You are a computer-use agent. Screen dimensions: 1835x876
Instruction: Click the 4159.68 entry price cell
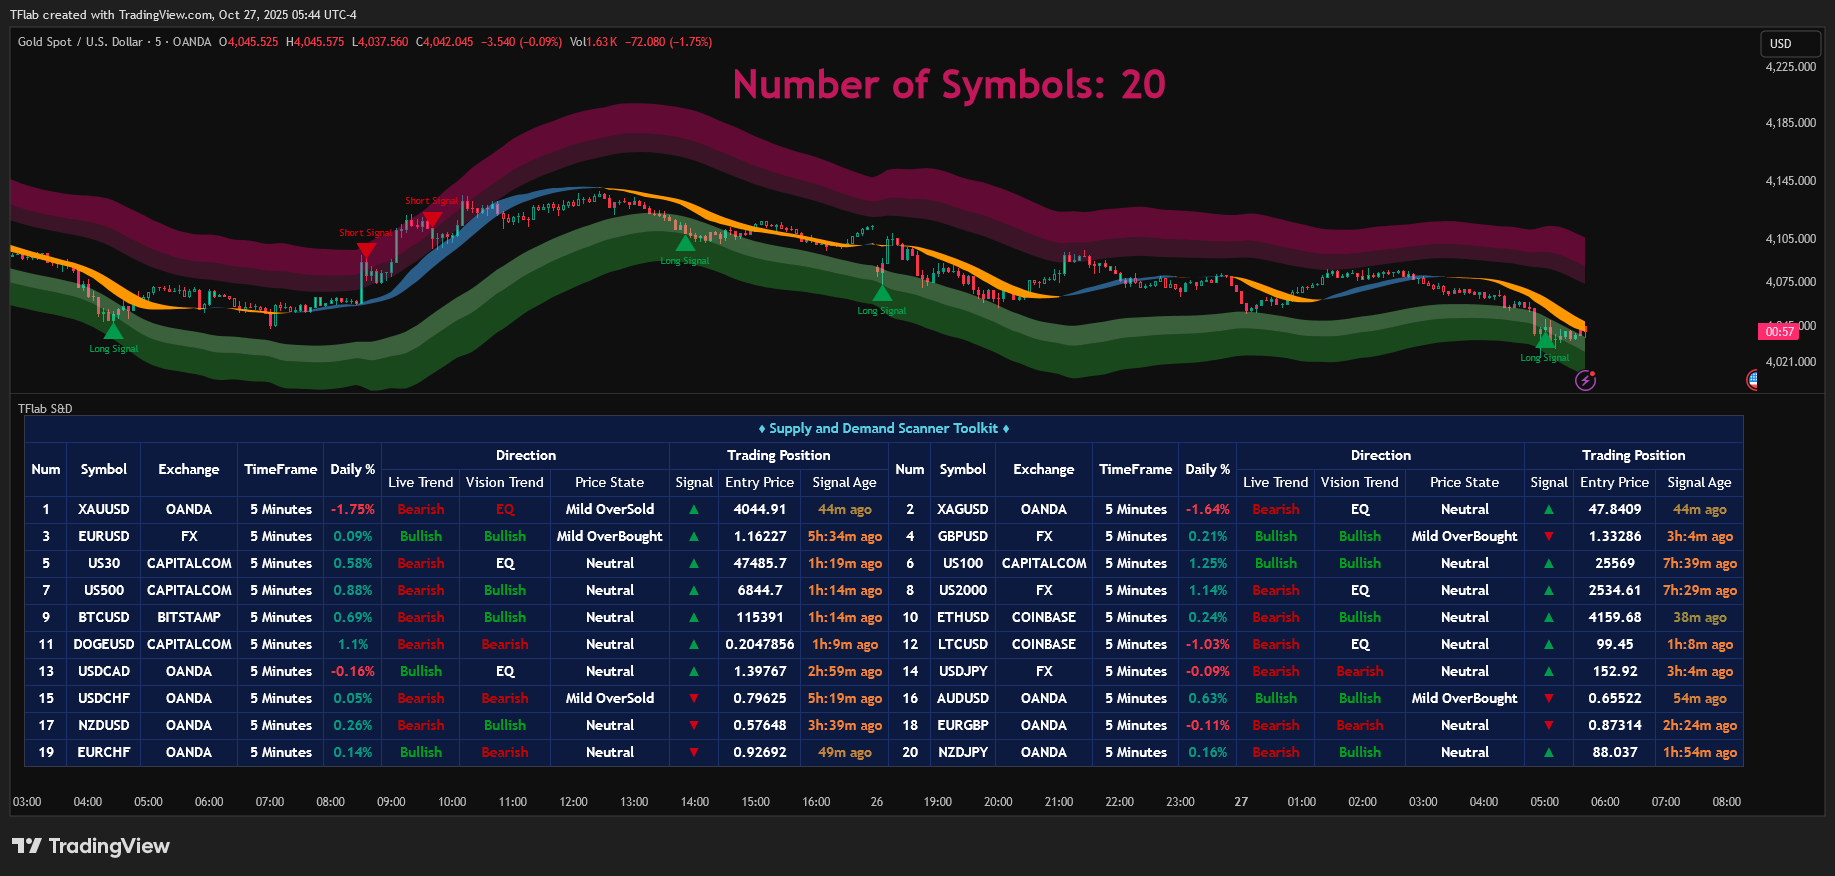pos(1615,617)
